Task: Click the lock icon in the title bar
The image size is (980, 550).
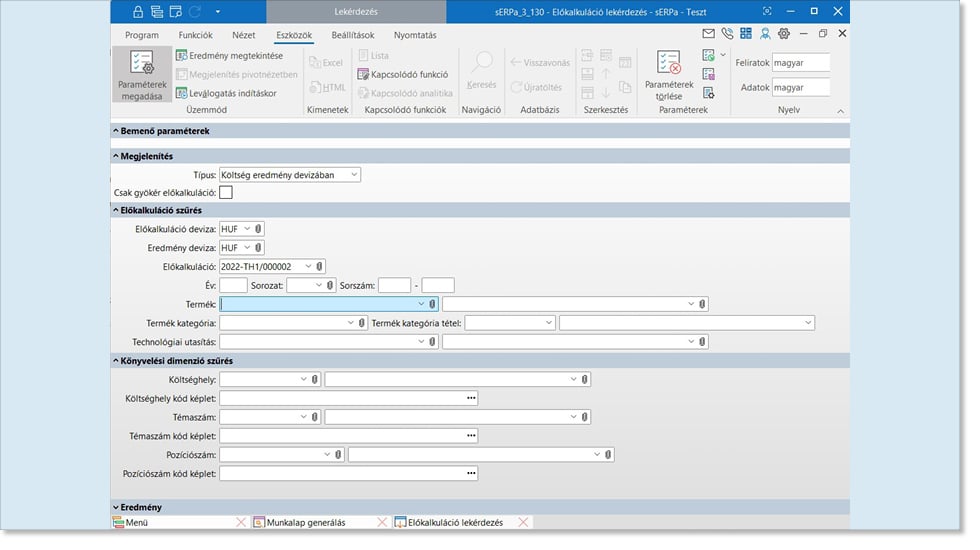Action: click(138, 11)
